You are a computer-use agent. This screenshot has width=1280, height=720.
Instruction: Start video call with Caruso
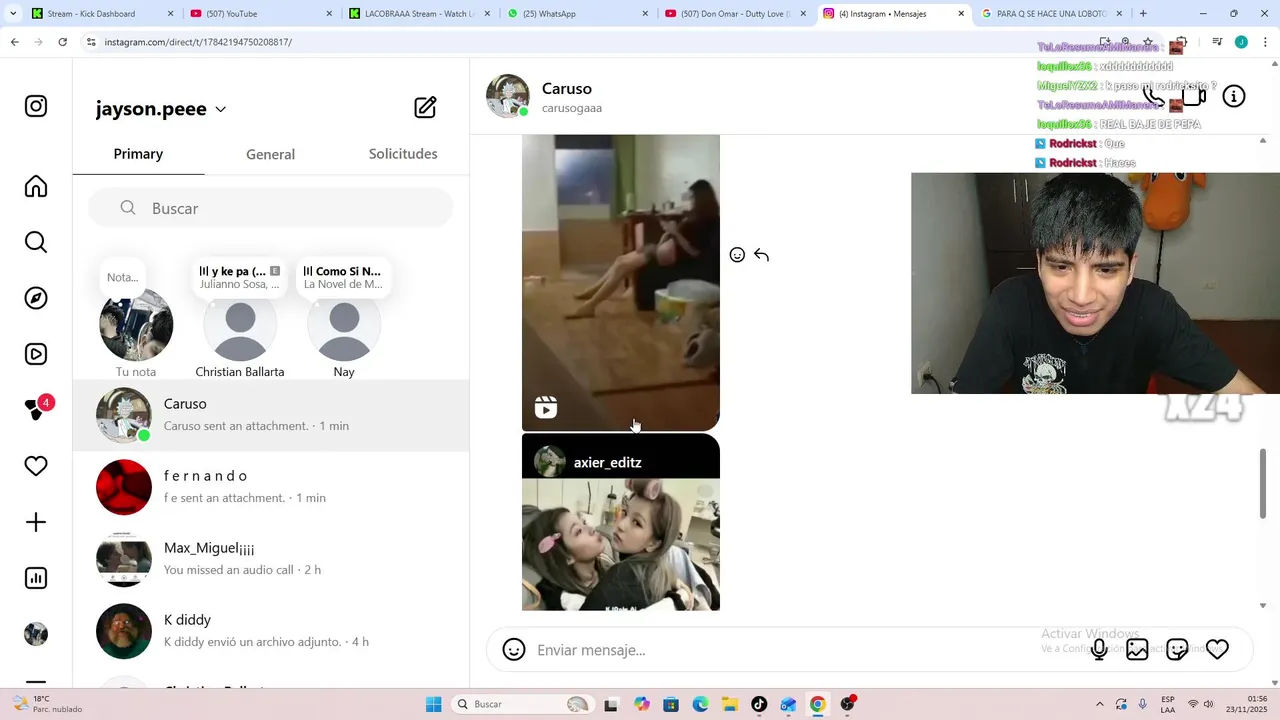click(x=1193, y=97)
